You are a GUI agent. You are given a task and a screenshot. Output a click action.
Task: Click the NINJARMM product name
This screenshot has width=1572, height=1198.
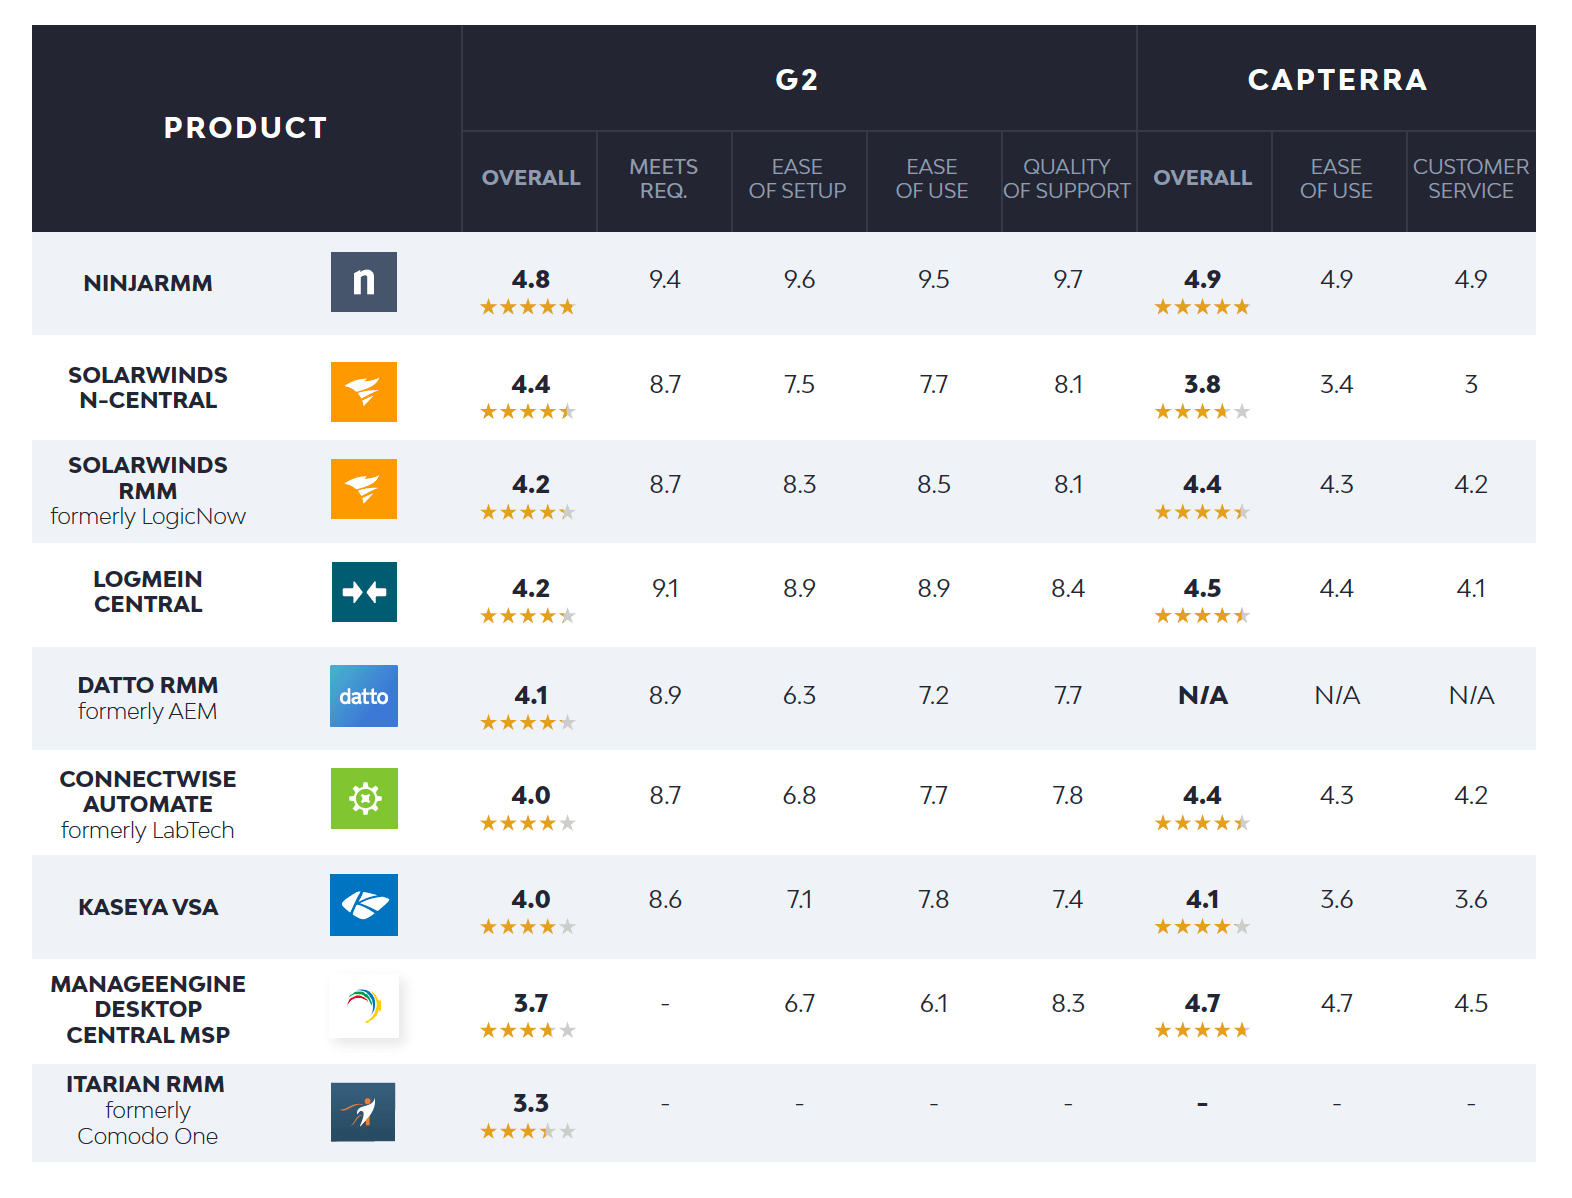pyautogui.click(x=148, y=283)
